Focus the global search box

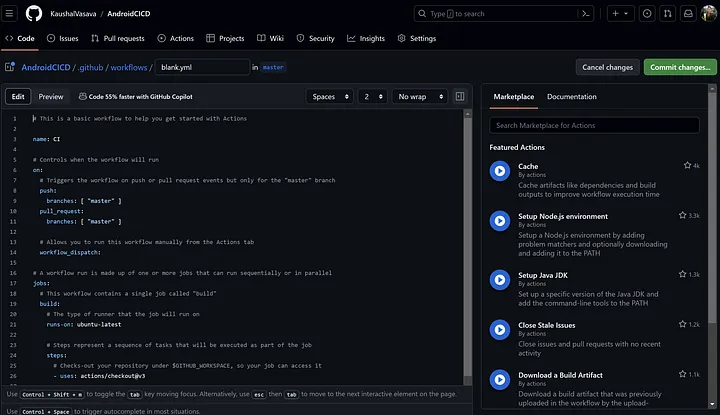click(504, 14)
